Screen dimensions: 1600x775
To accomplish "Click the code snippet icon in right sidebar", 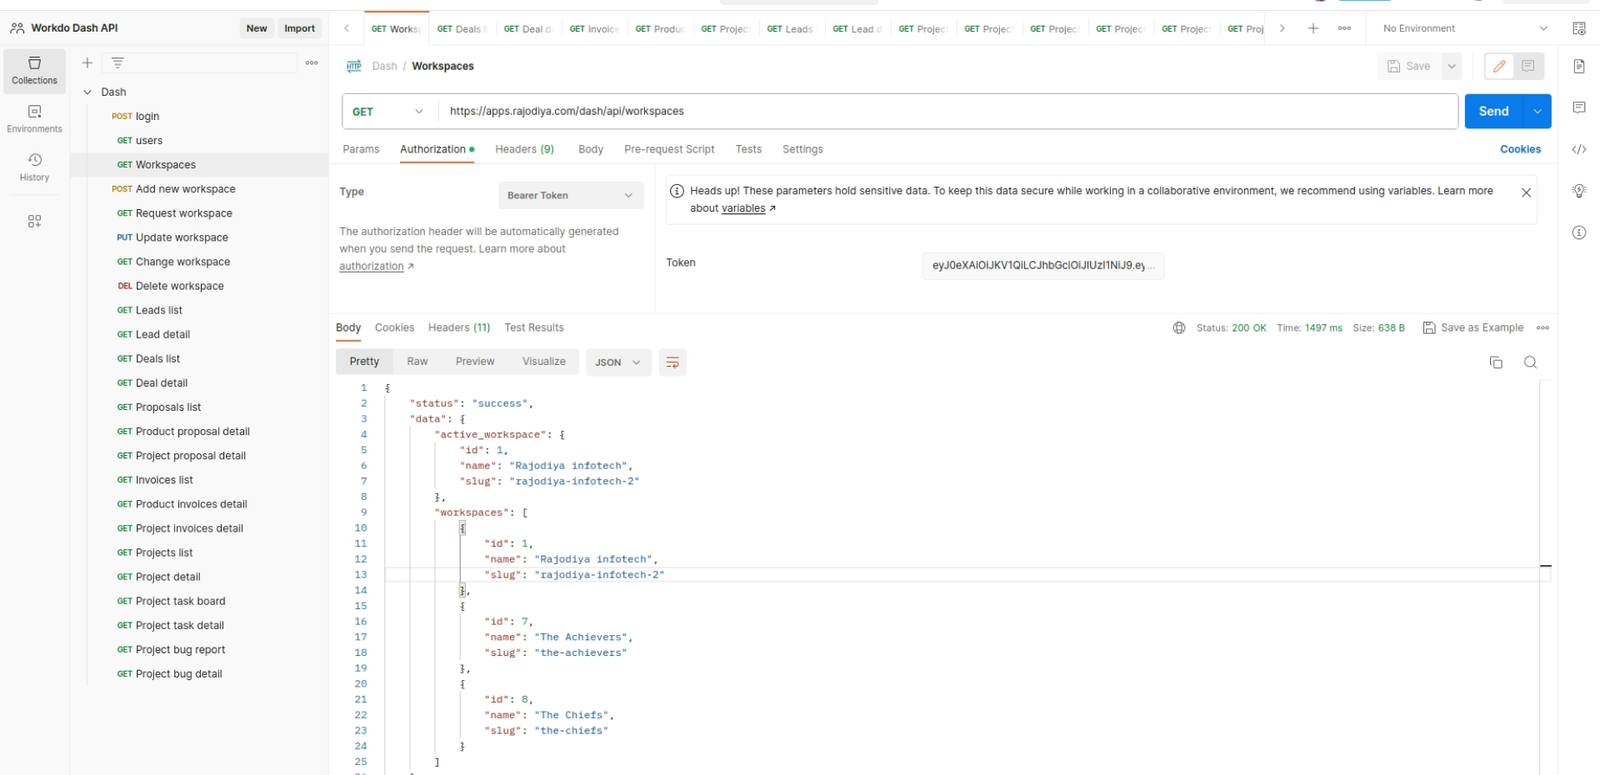I will [x=1579, y=150].
